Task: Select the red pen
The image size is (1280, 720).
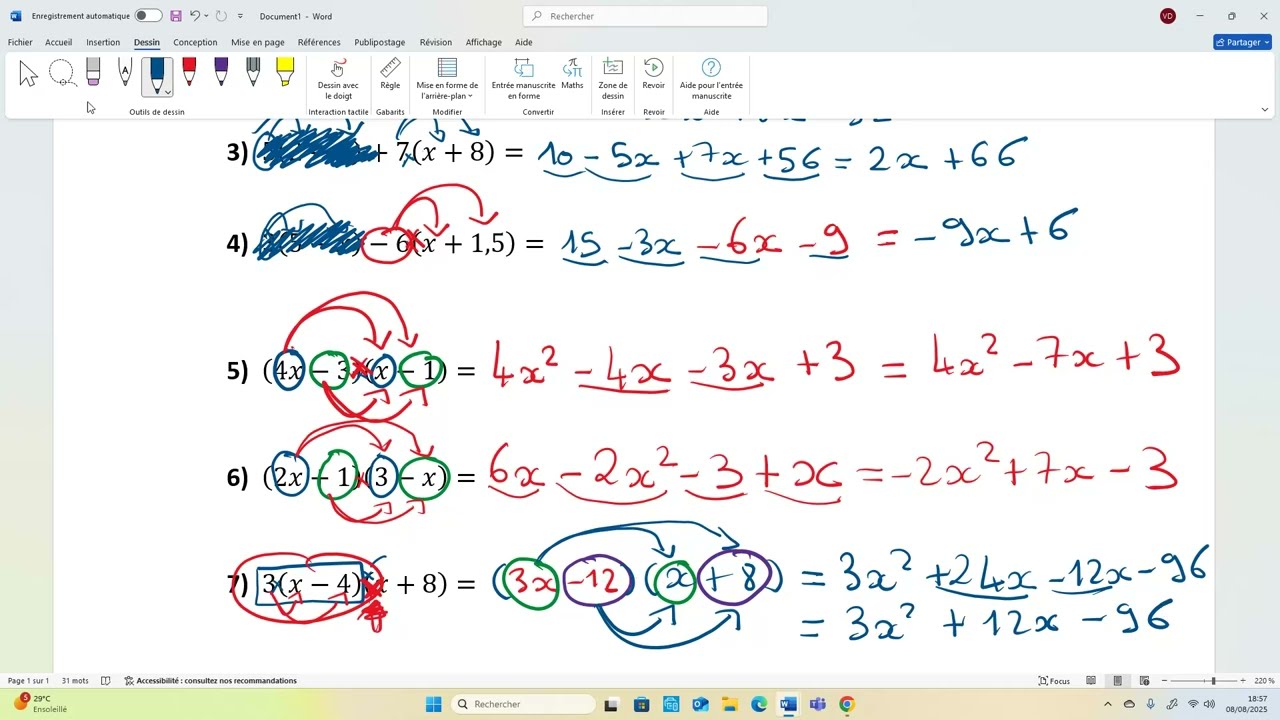Action: 189,72
